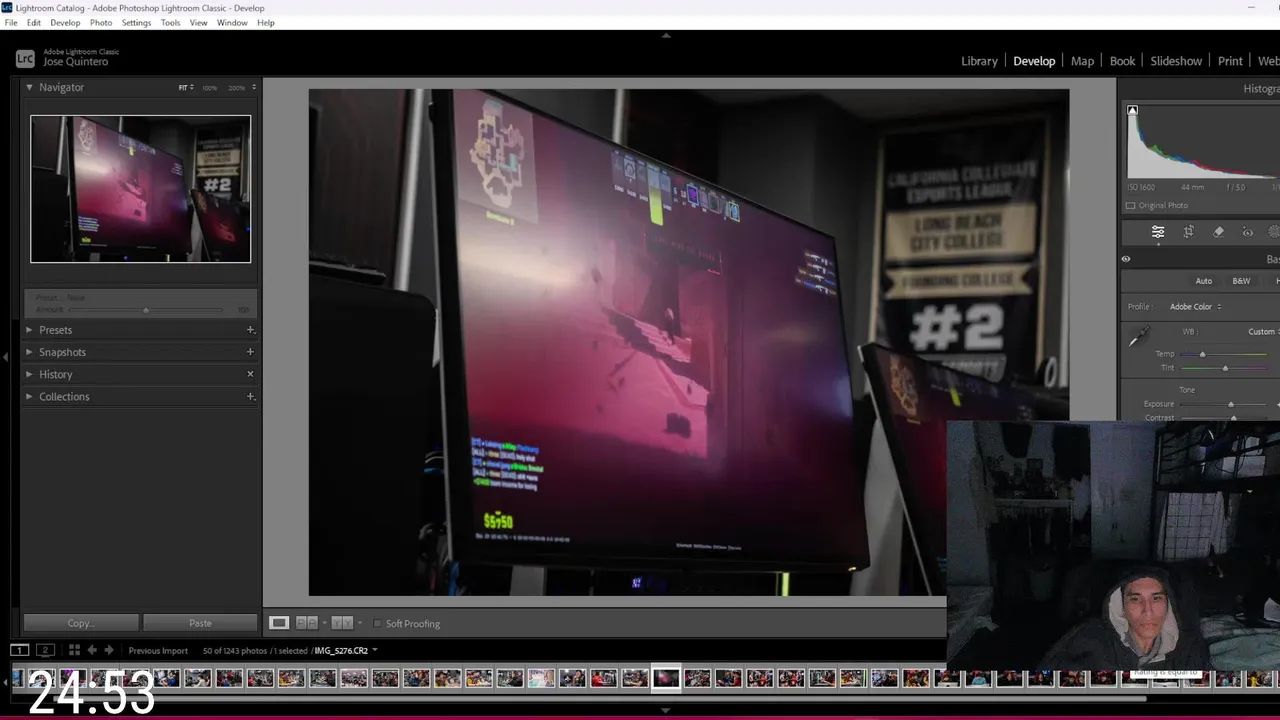1280x720 pixels.
Task: Open the Help menu
Action: 265,23
